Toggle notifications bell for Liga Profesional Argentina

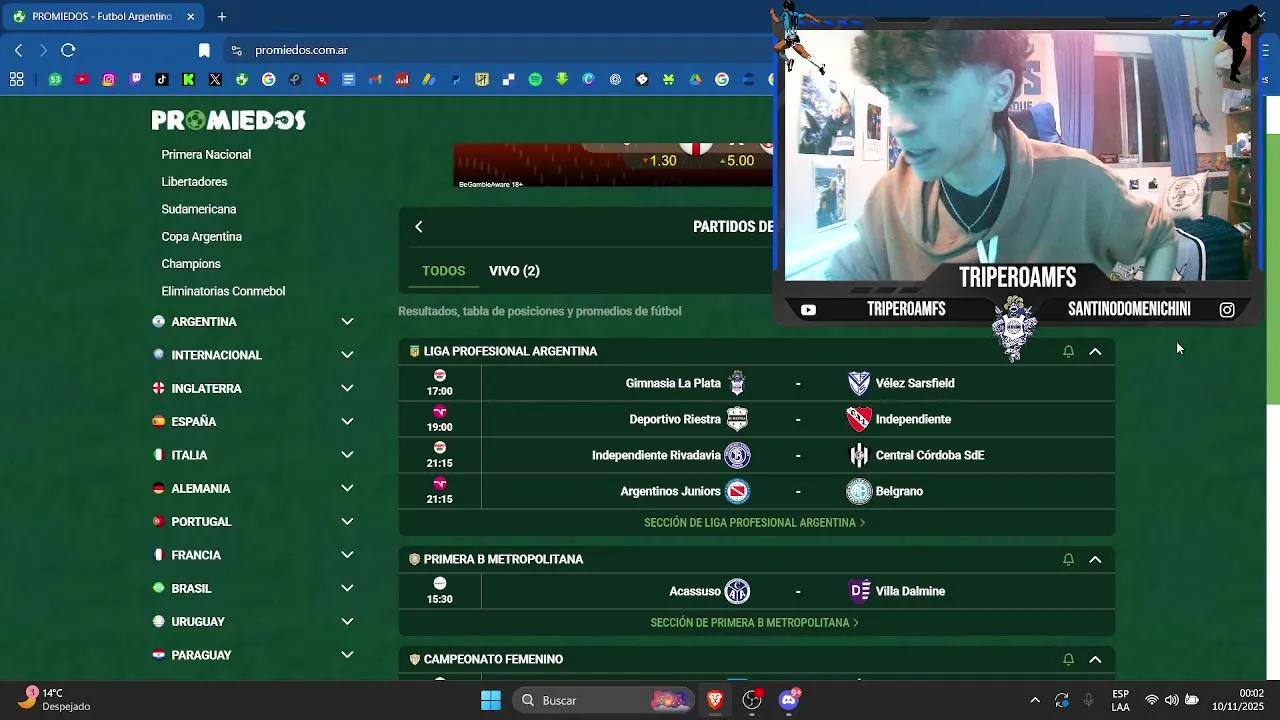(x=1068, y=351)
